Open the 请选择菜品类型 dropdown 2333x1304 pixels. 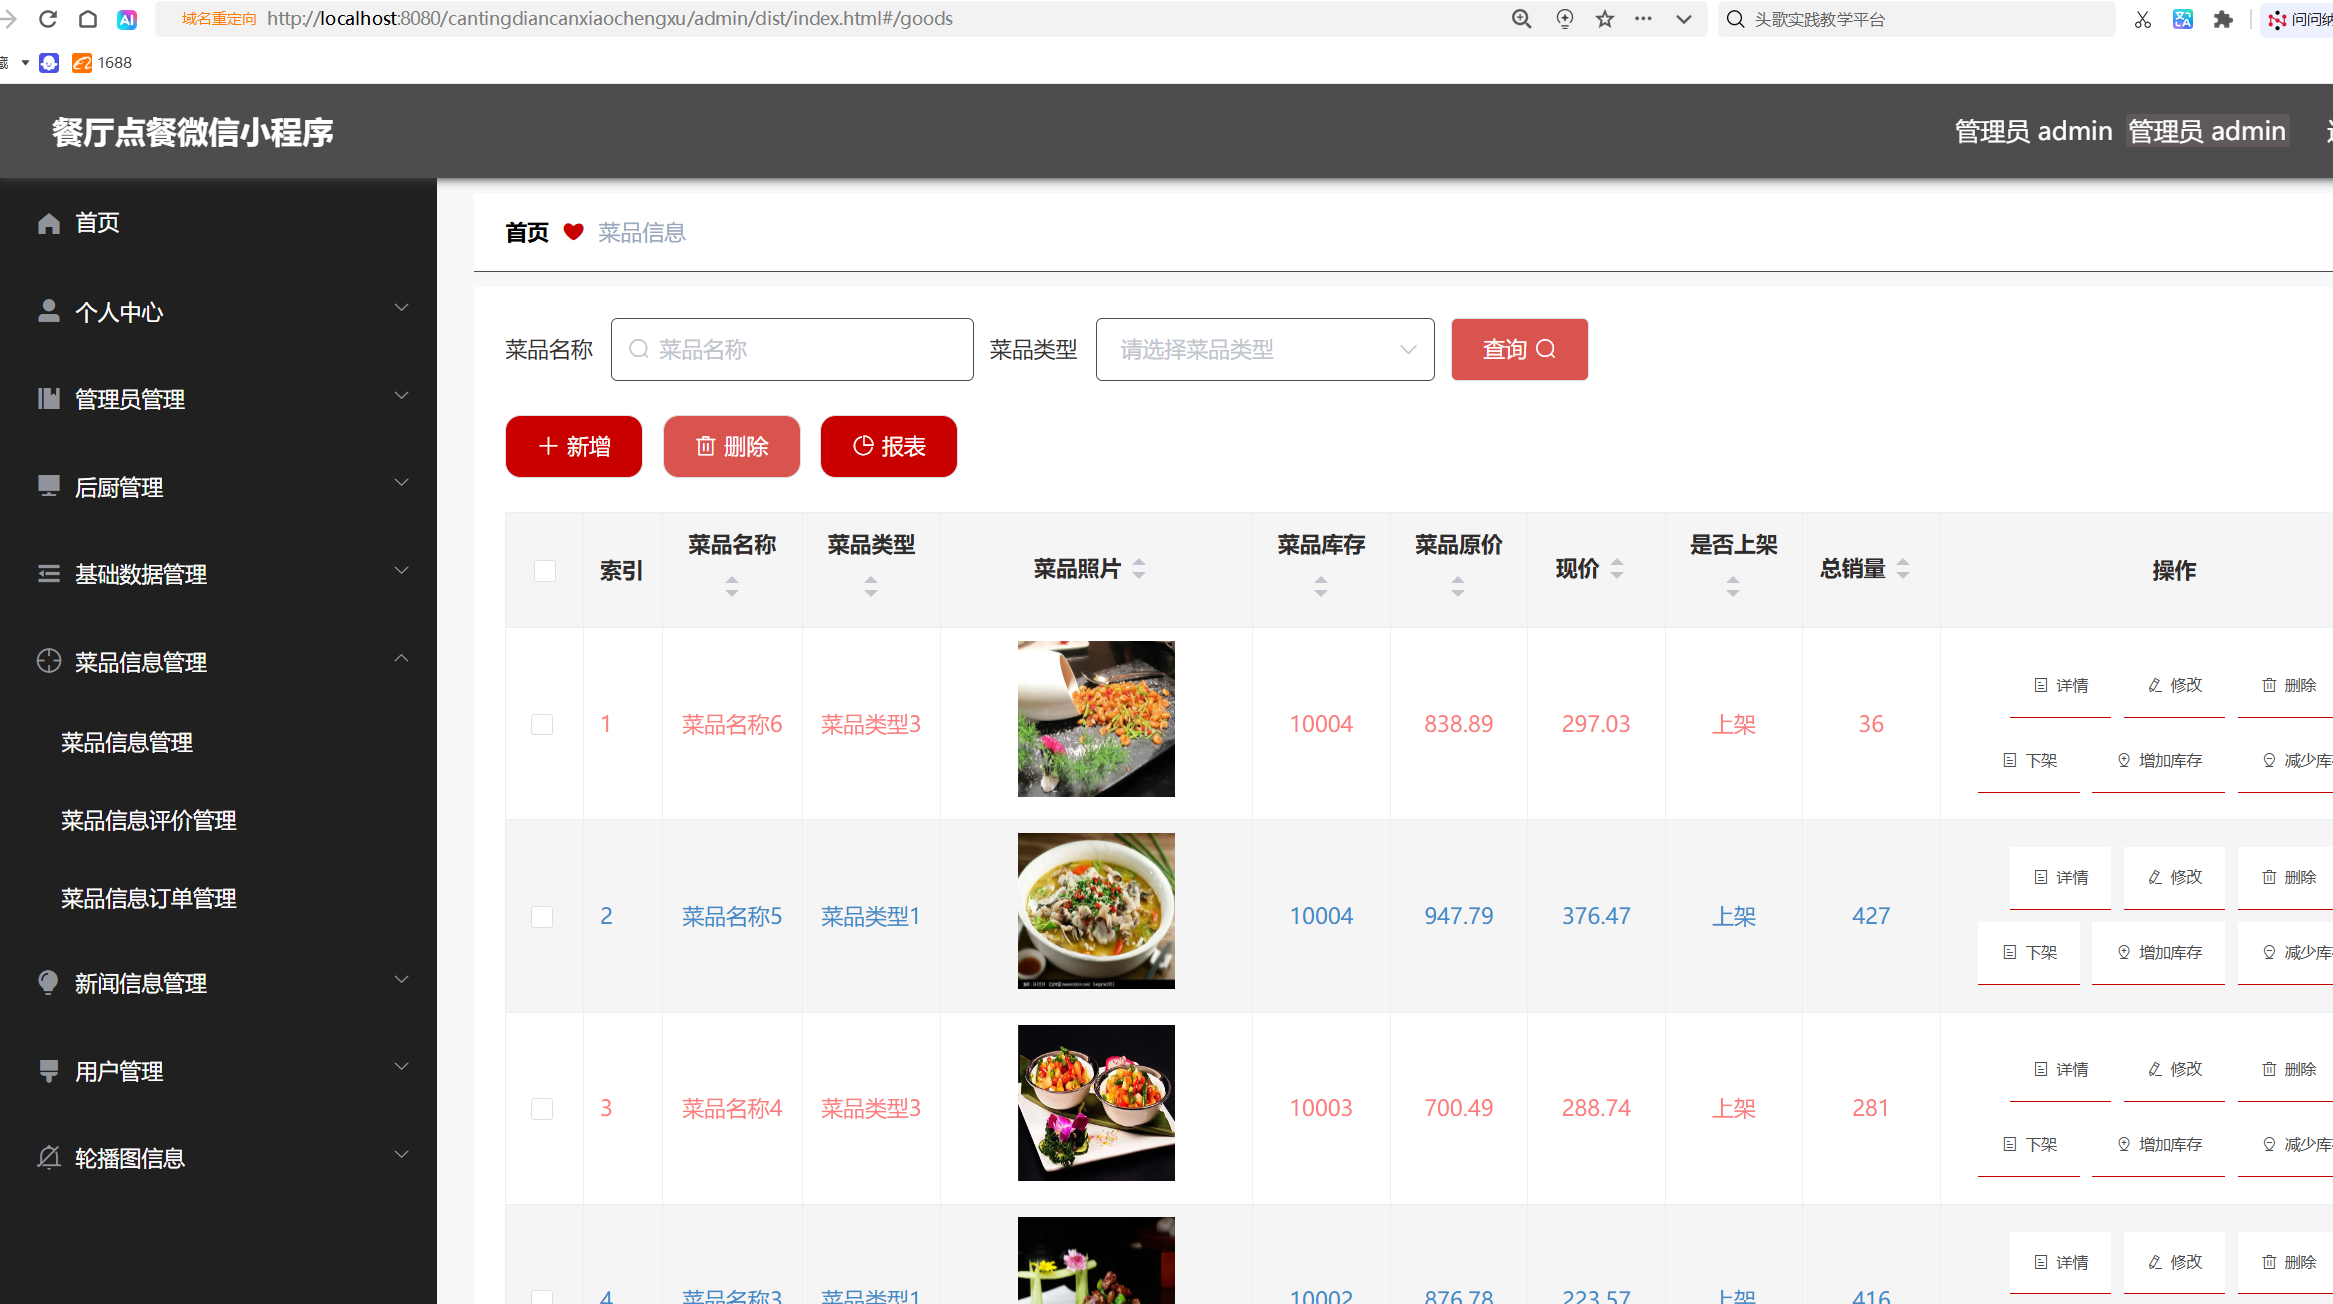pyautogui.click(x=1264, y=349)
